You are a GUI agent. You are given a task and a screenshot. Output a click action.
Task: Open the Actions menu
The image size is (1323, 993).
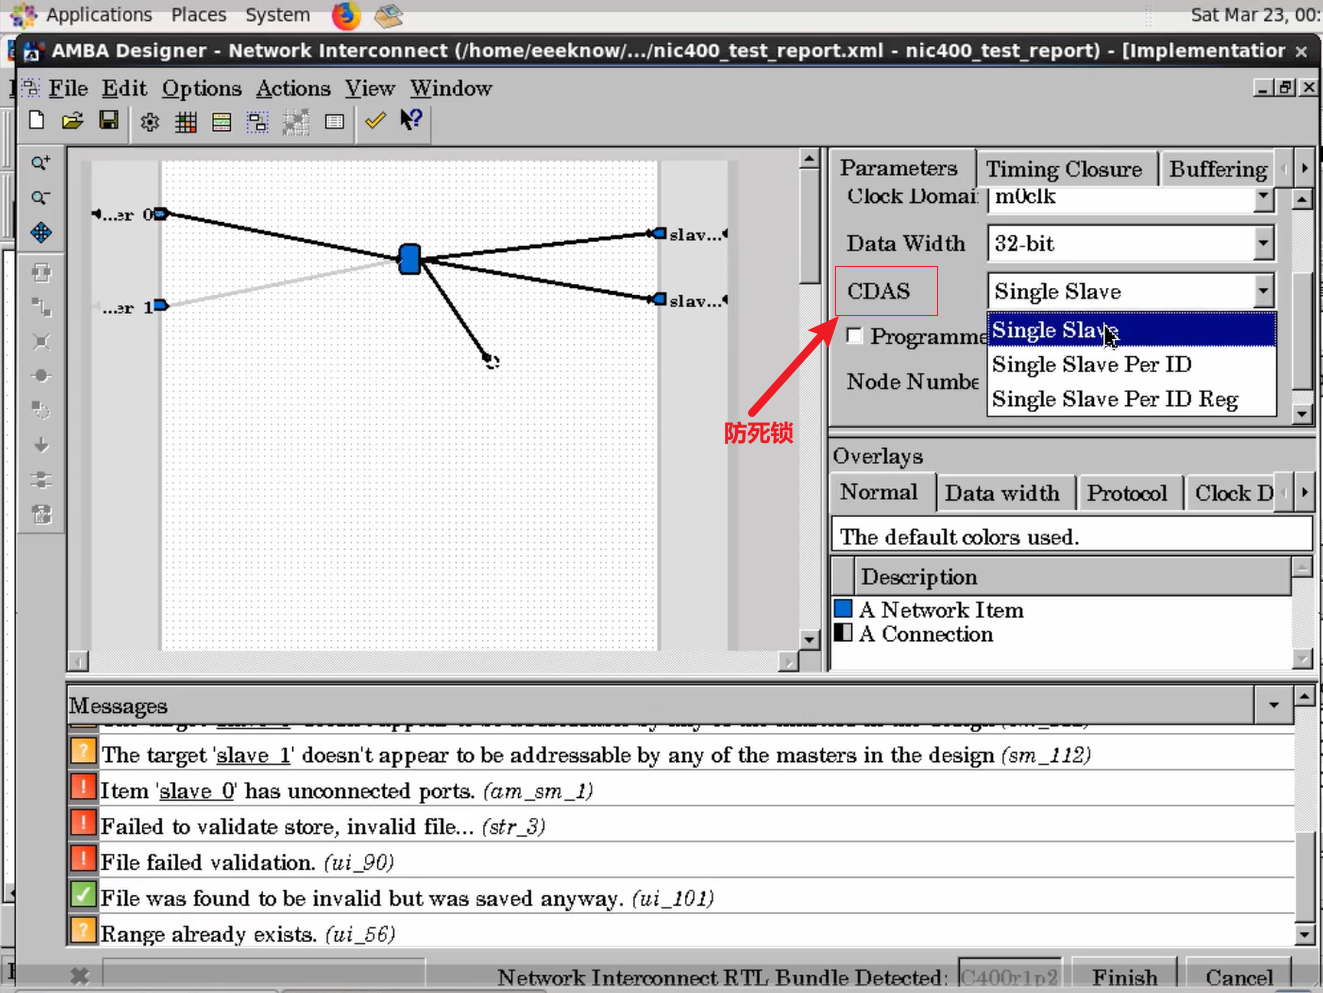point(293,88)
